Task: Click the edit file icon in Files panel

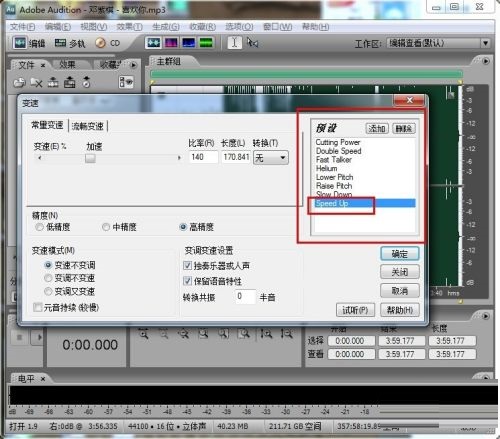Action: pyautogui.click(x=69, y=82)
